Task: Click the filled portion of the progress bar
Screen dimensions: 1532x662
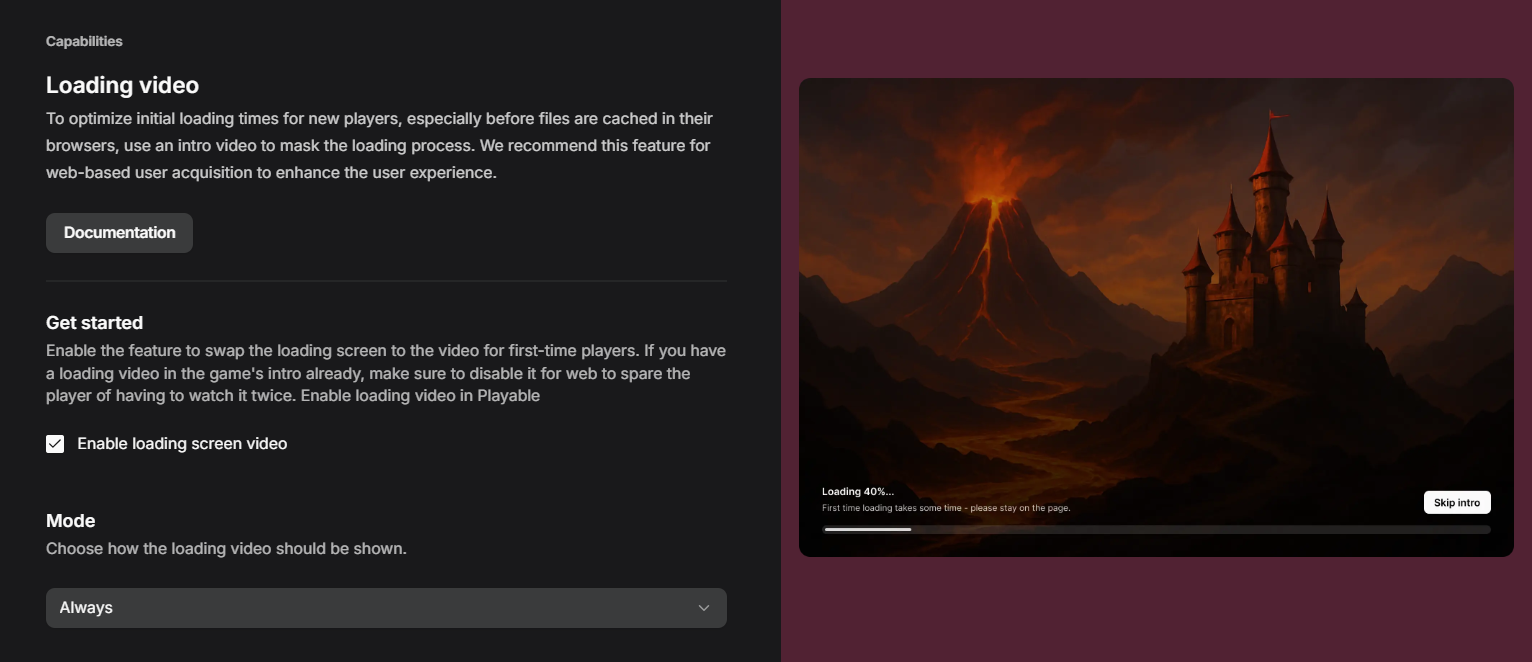Action: (x=867, y=529)
